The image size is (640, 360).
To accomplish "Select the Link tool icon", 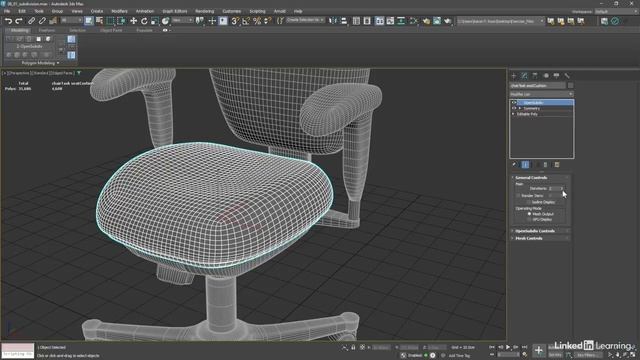I will pos(31,21).
